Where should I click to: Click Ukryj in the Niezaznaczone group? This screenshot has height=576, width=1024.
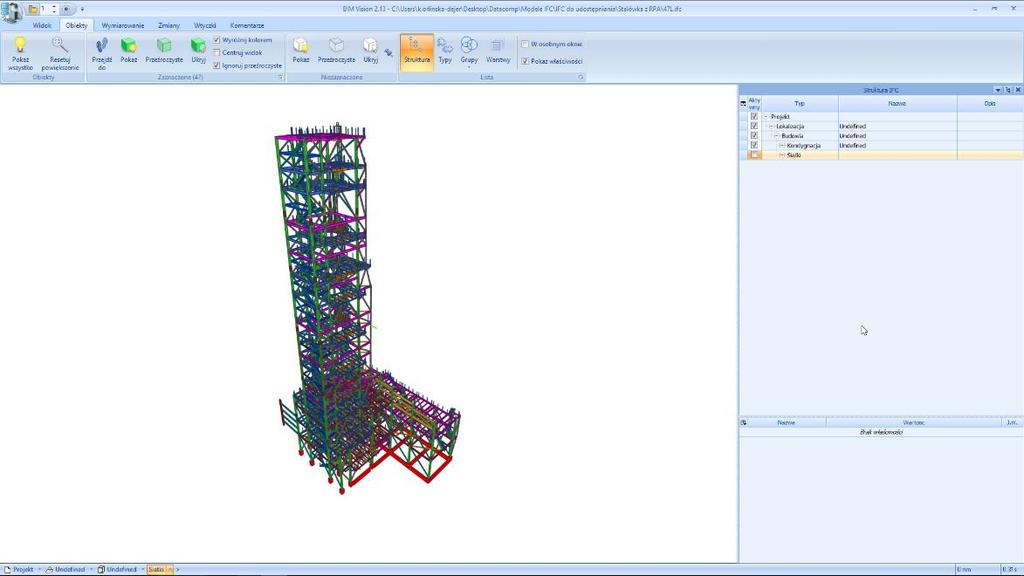370,50
